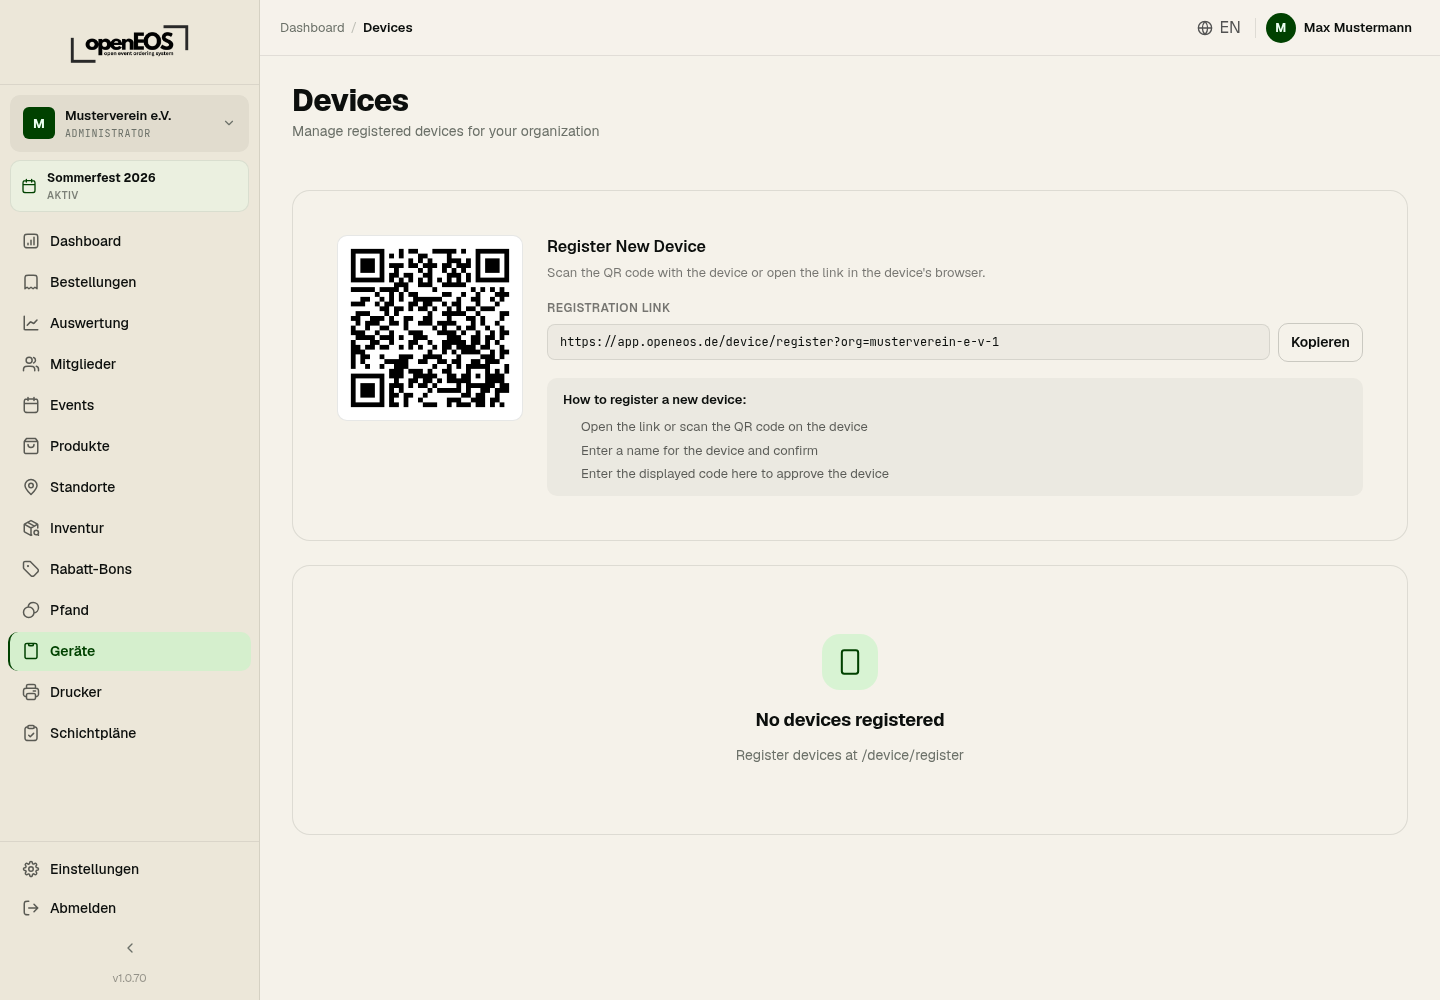Click the Dashboard breadcrumb link
Image resolution: width=1440 pixels, height=1000 pixels.
[x=312, y=28]
